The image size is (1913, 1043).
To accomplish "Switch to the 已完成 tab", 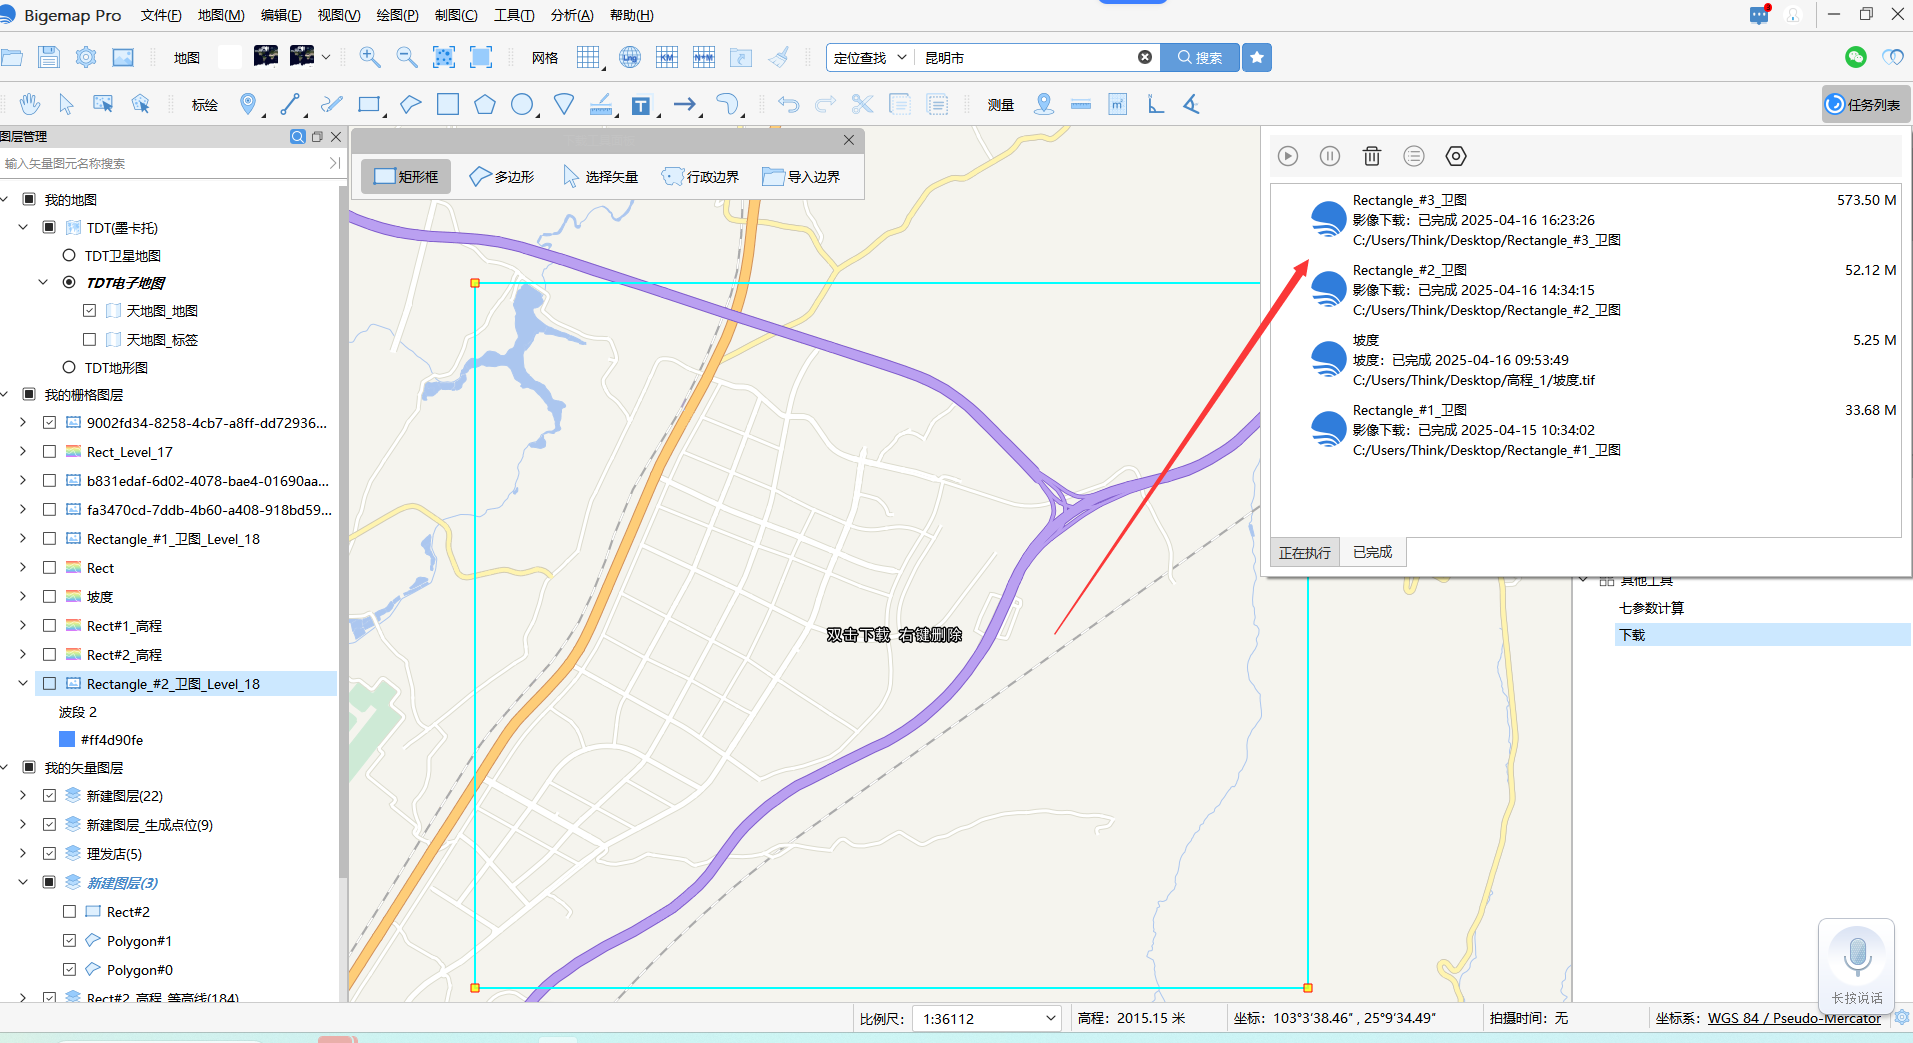I will point(1372,552).
